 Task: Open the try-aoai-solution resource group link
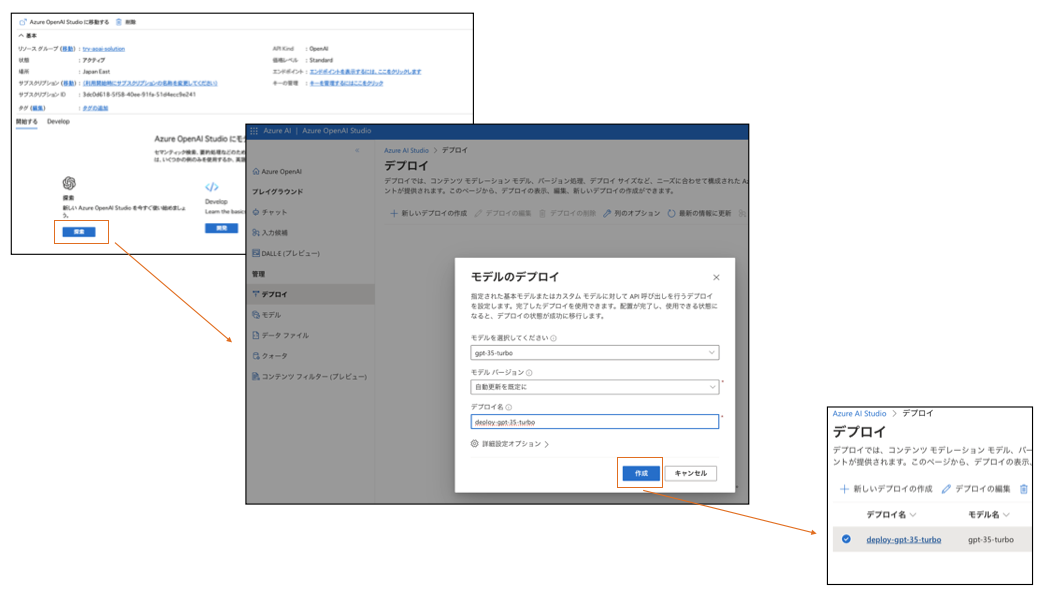104,49
